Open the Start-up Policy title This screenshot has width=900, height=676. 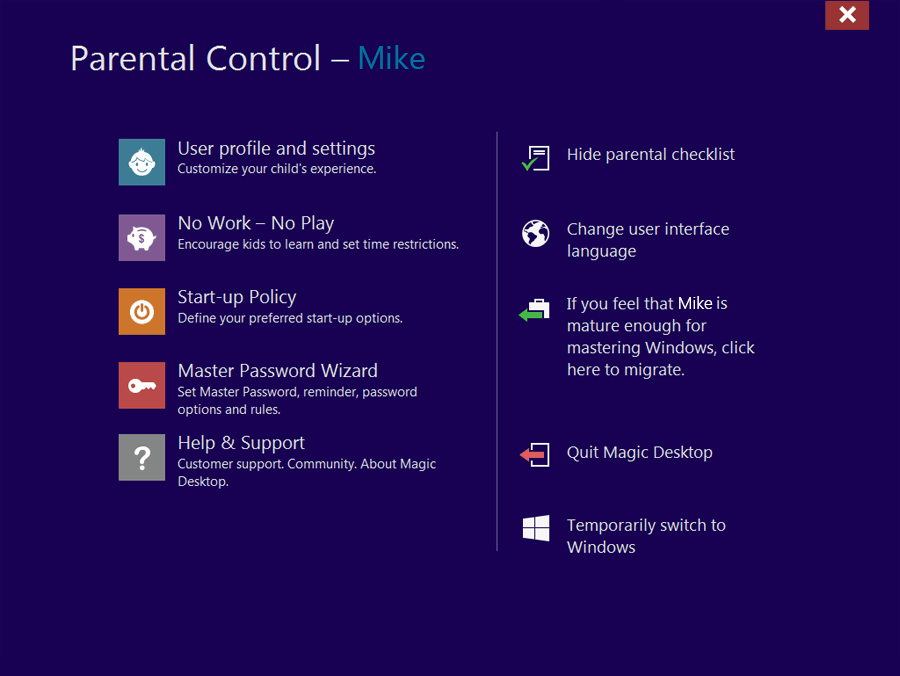coord(237,297)
